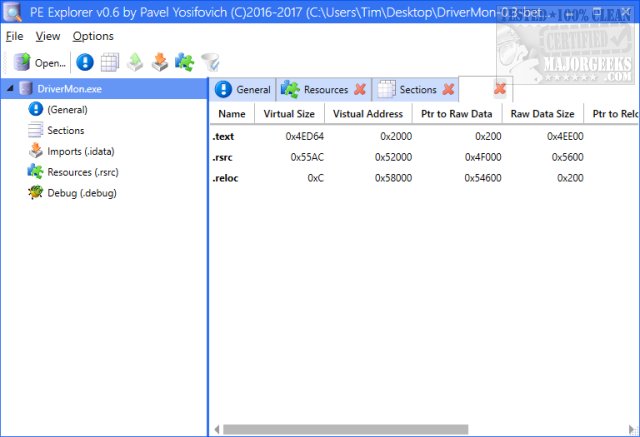Click the horizontal scrollbar thumb
The height and width of the screenshot is (437, 640).
tap(345, 429)
